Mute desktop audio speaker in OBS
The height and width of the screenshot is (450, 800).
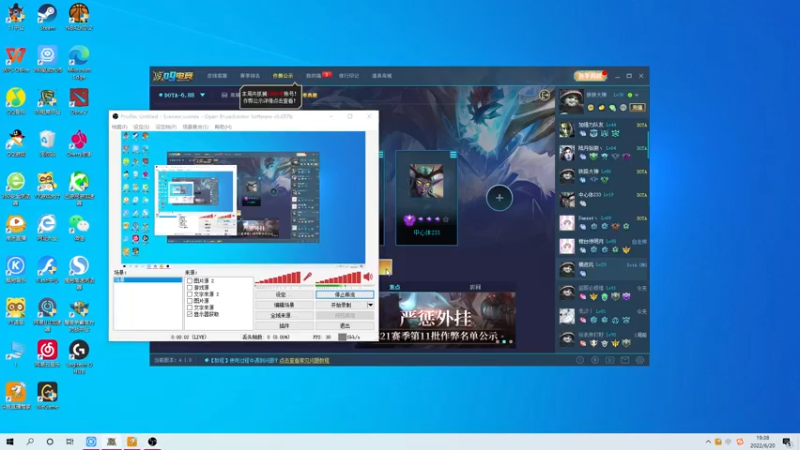[x=368, y=277]
